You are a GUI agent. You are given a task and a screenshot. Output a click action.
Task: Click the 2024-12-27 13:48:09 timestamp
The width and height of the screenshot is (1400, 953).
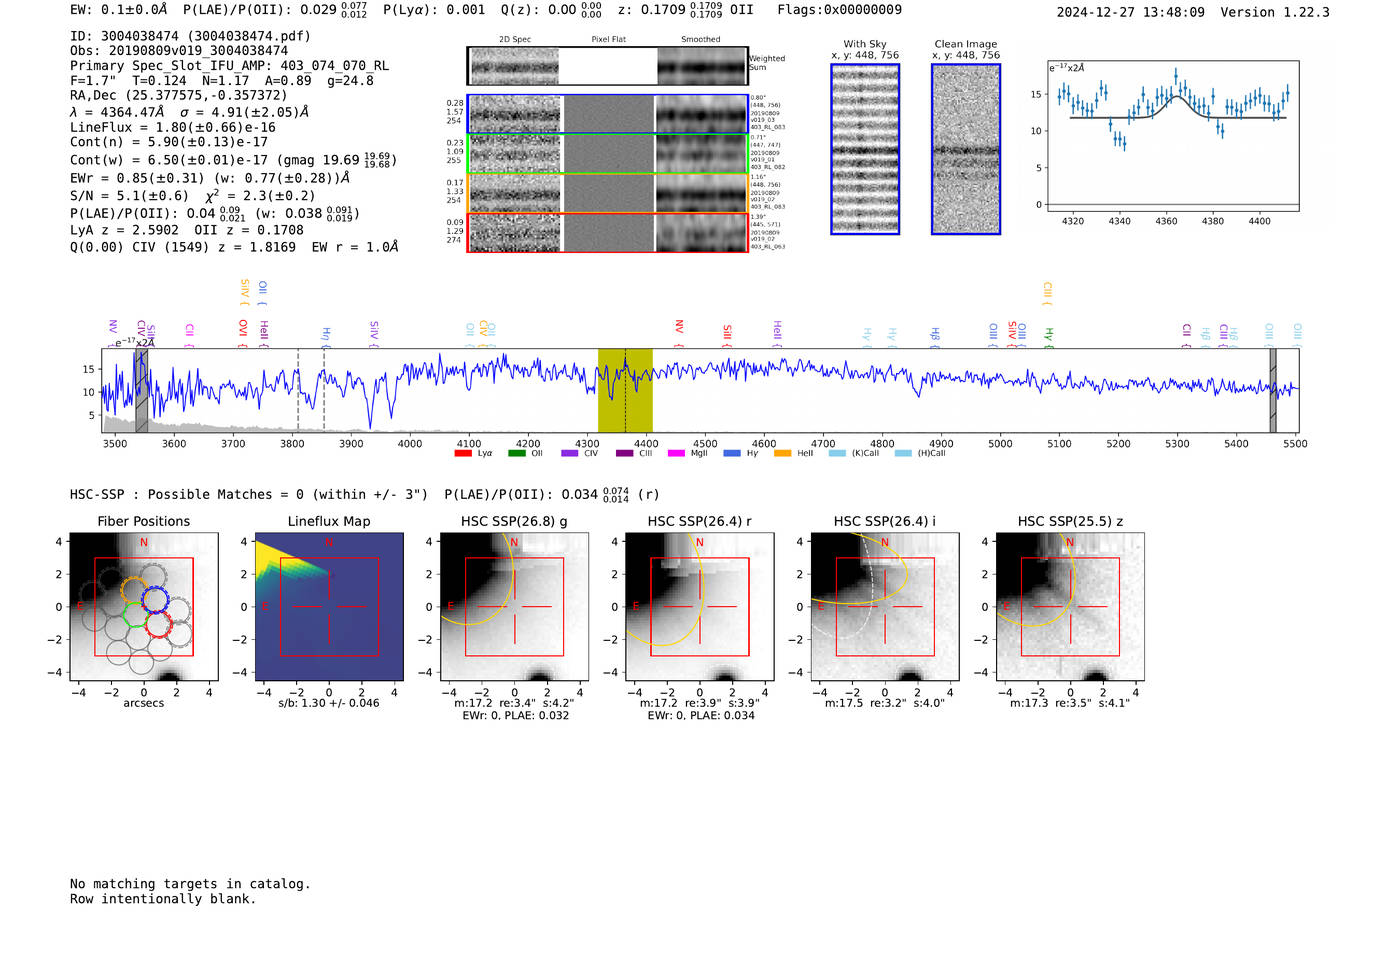[1130, 13]
